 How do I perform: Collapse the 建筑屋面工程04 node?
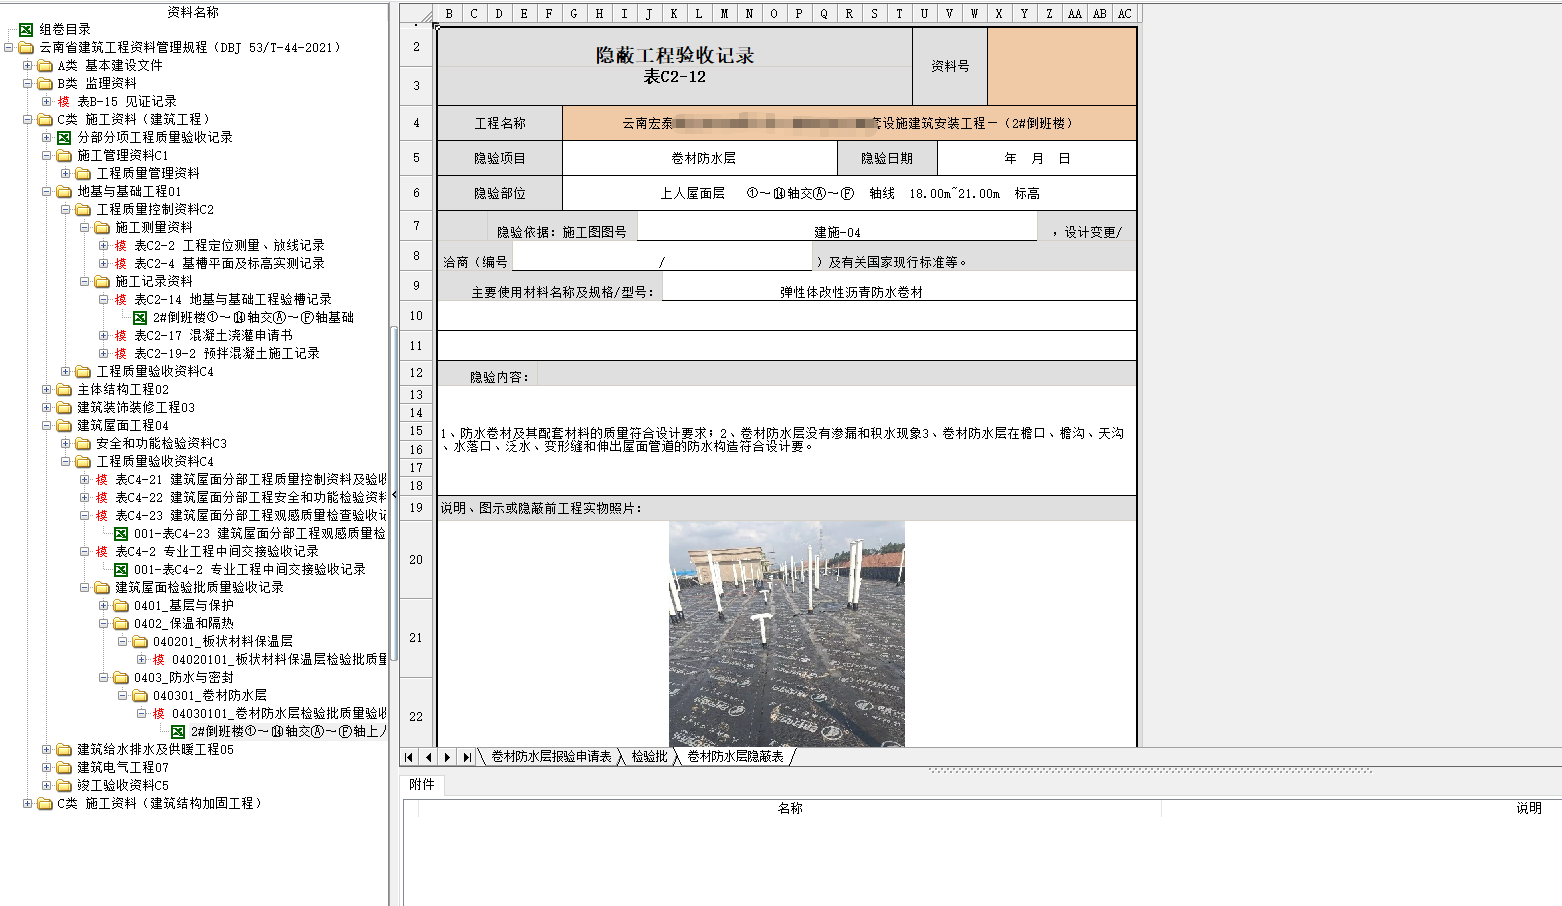tap(47, 426)
